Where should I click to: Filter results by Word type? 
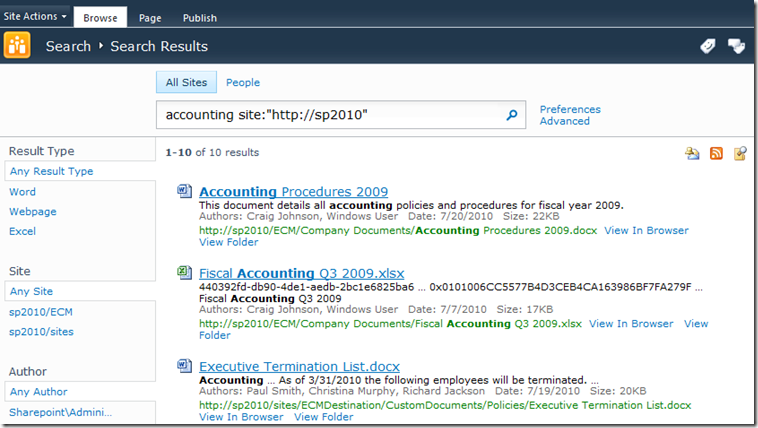22,192
